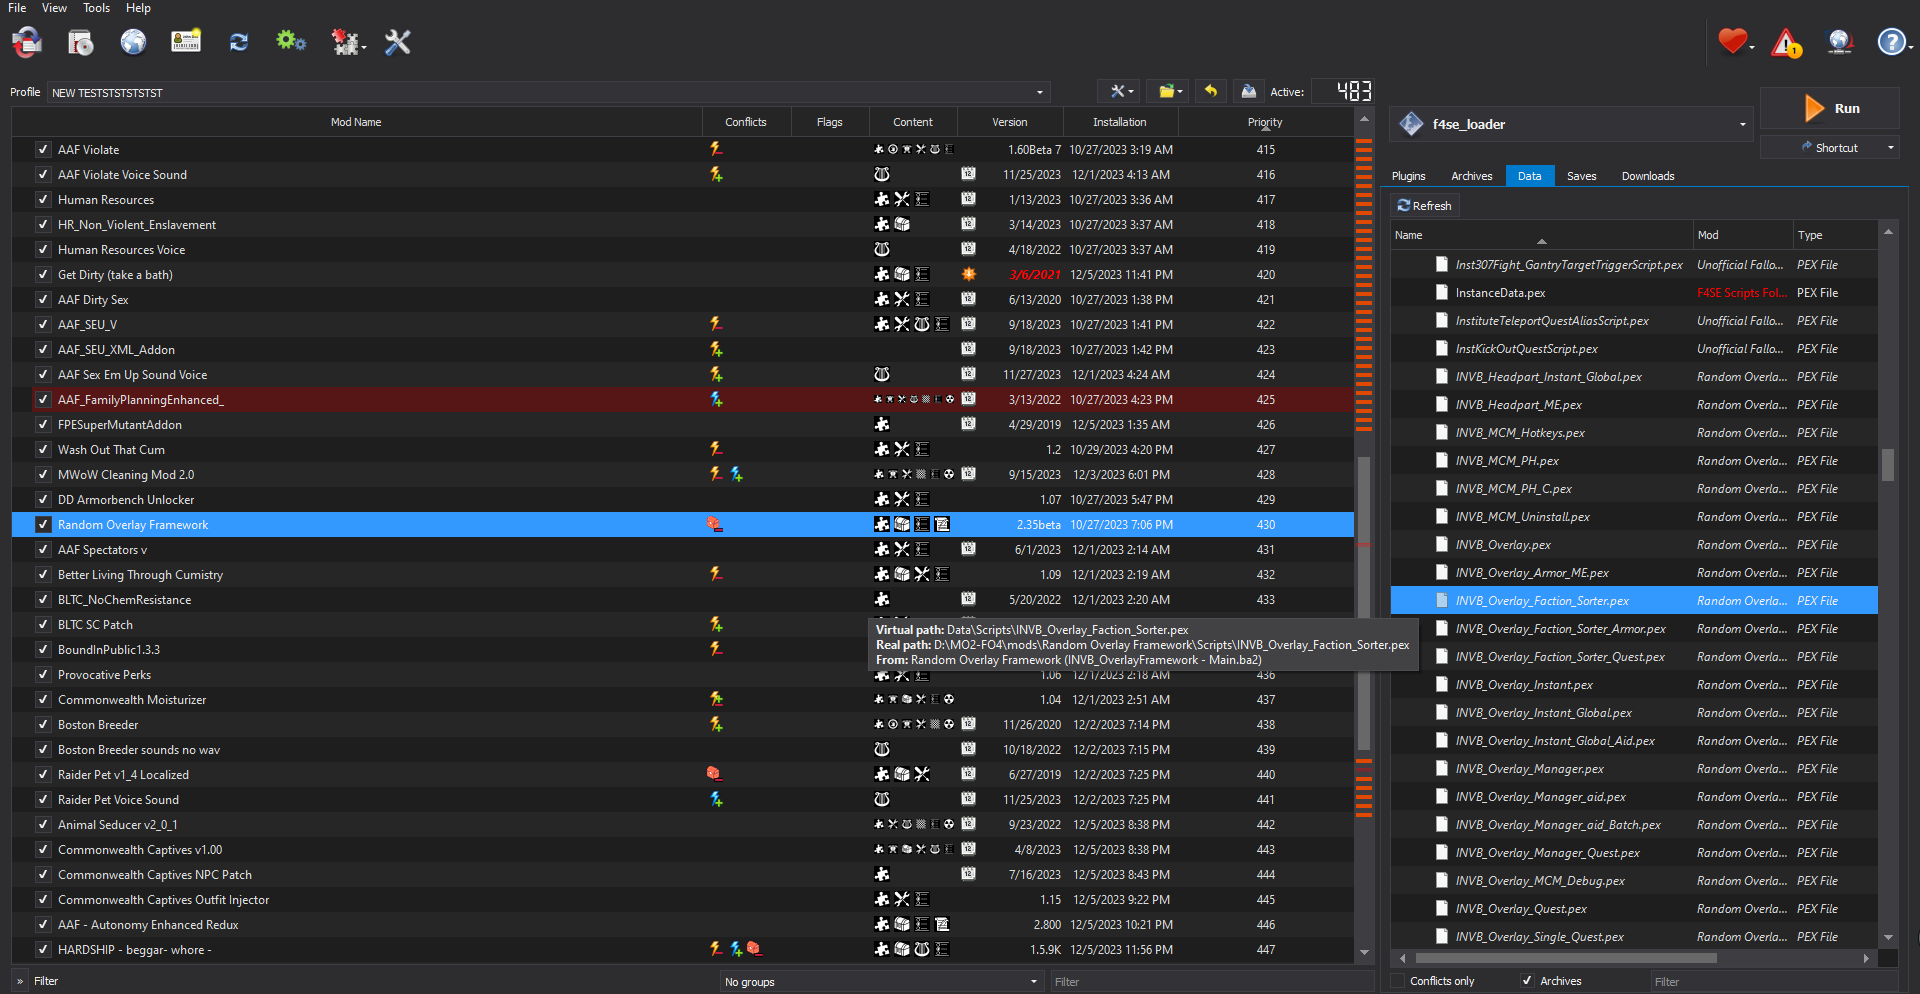The height and width of the screenshot is (994, 1920).
Task: Click the red heart endorse icon
Action: click(x=1732, y=42)
